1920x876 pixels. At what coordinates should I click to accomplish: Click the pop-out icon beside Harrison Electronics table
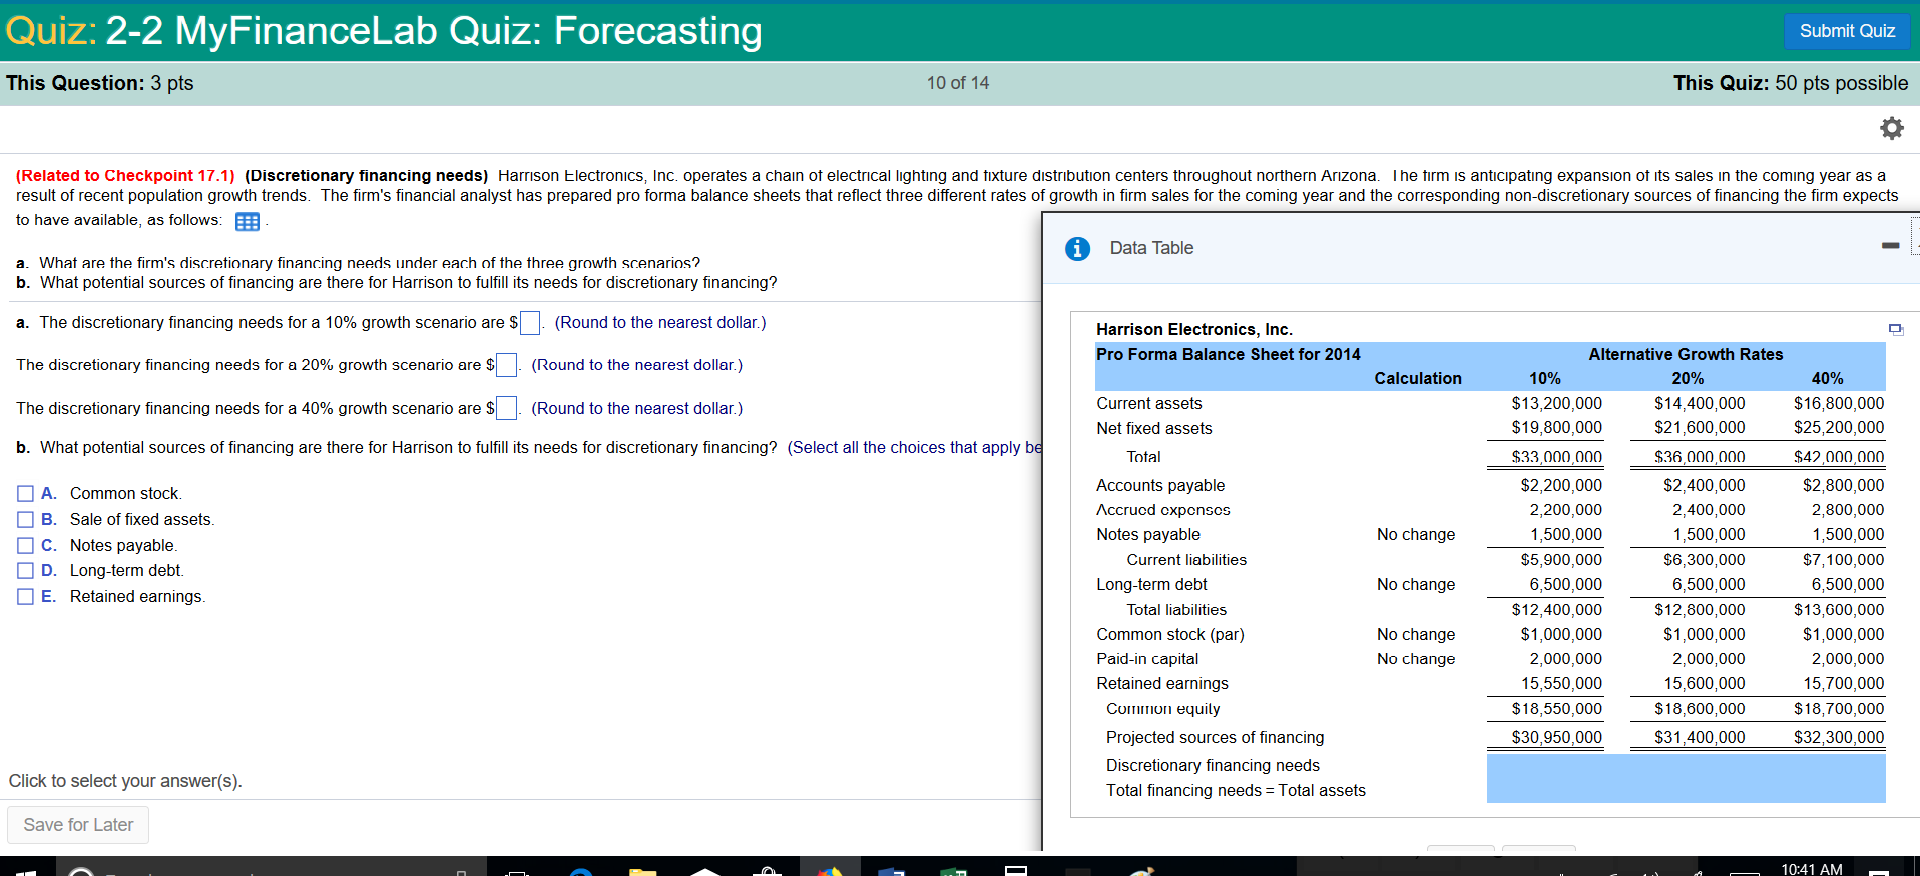point(1895,329)
